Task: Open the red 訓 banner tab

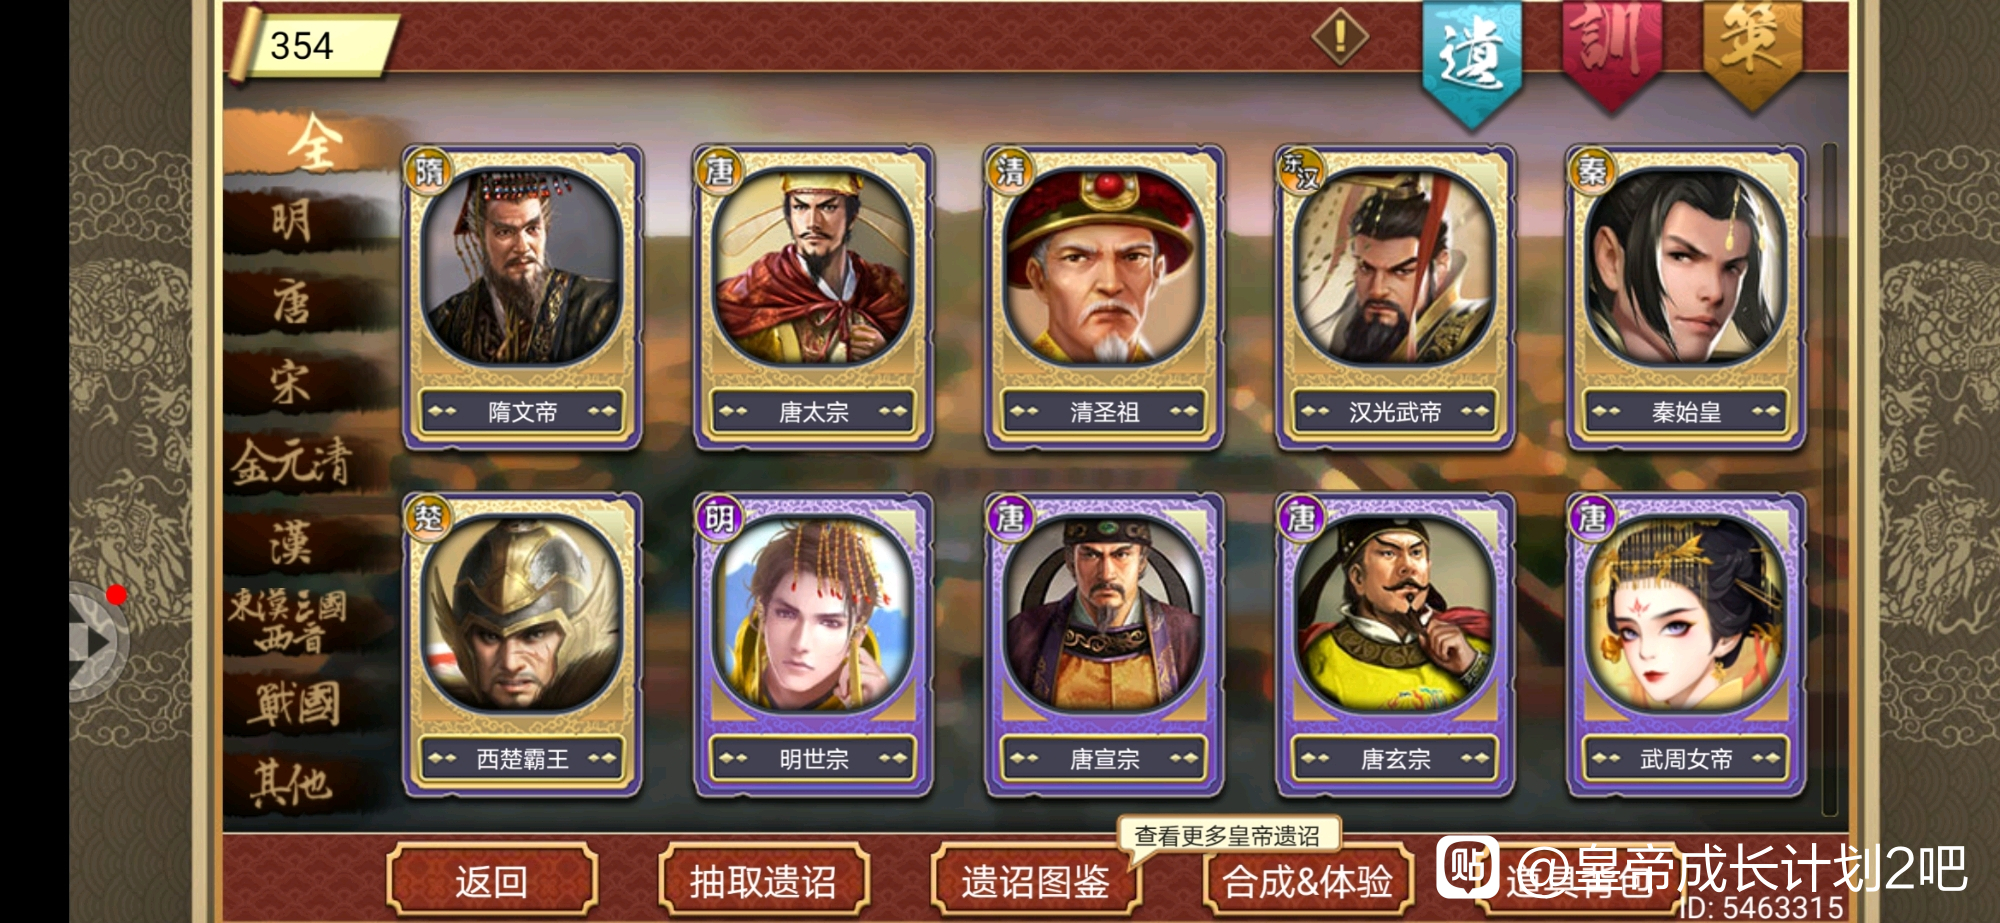Action: click(1611, 50)
